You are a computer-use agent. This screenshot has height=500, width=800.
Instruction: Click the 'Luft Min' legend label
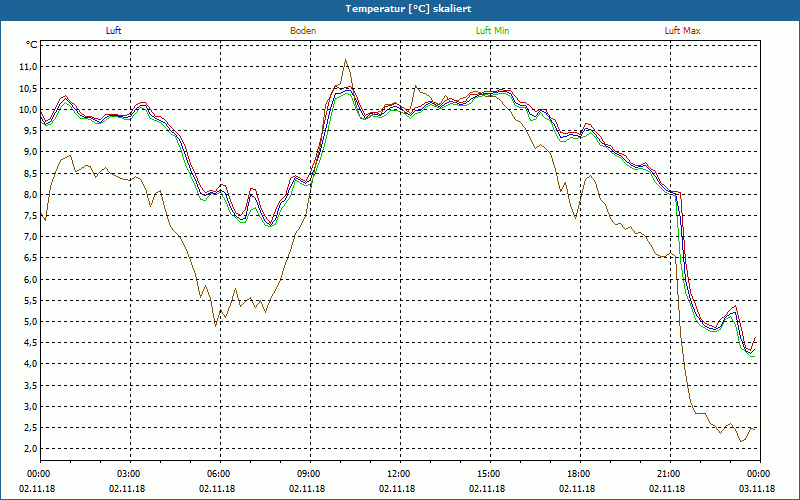[492, 31]
